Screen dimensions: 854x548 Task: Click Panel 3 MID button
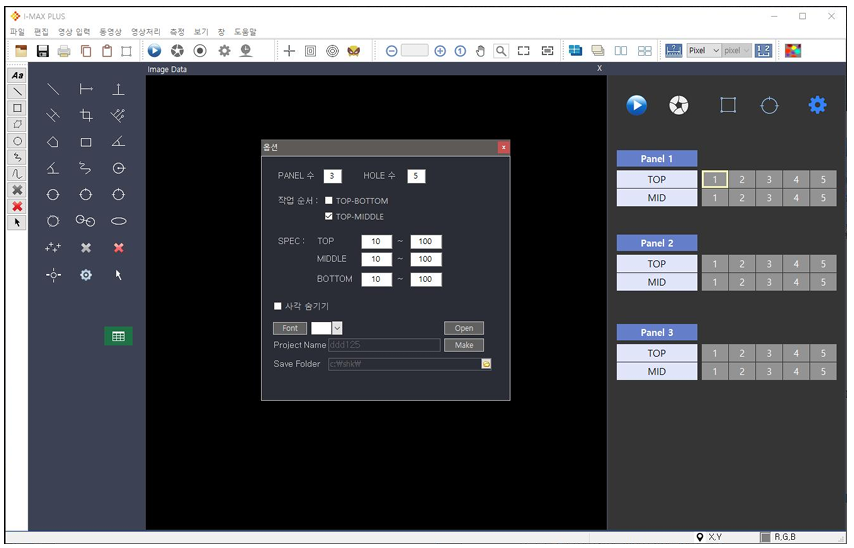pos(657,372)
